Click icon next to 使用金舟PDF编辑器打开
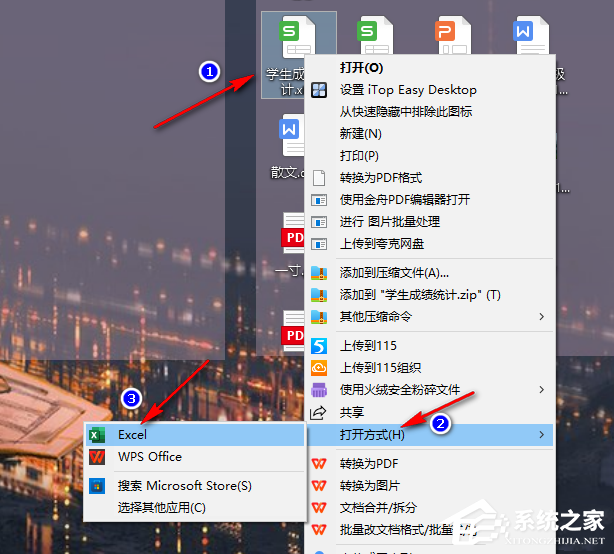The width and height of the screenshot is (614, 554). click(319, 200)
